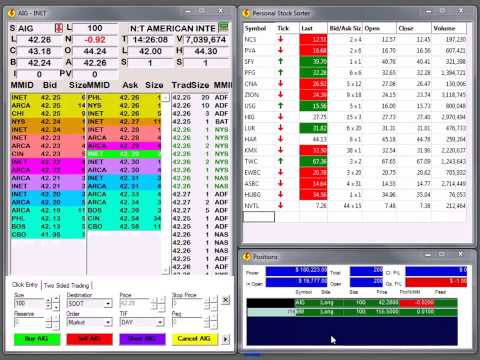Image resolution: width=480 pixels, height=360 pixels.
Task: Click the scroll up arrow of ask column scrollbar
Action: click(166, 98)
